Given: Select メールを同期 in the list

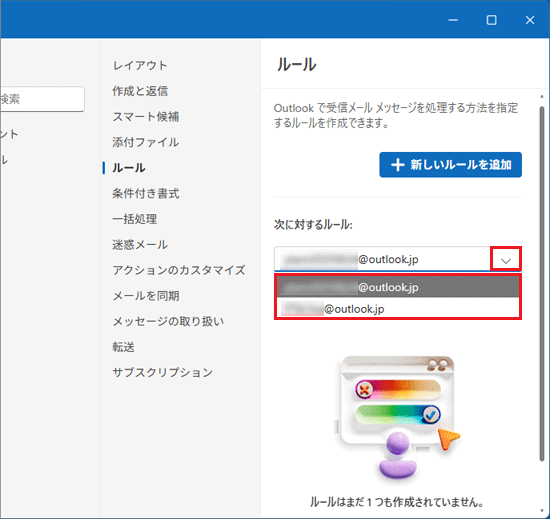Looking at the screenshot, I should click(x=146, y=296).
